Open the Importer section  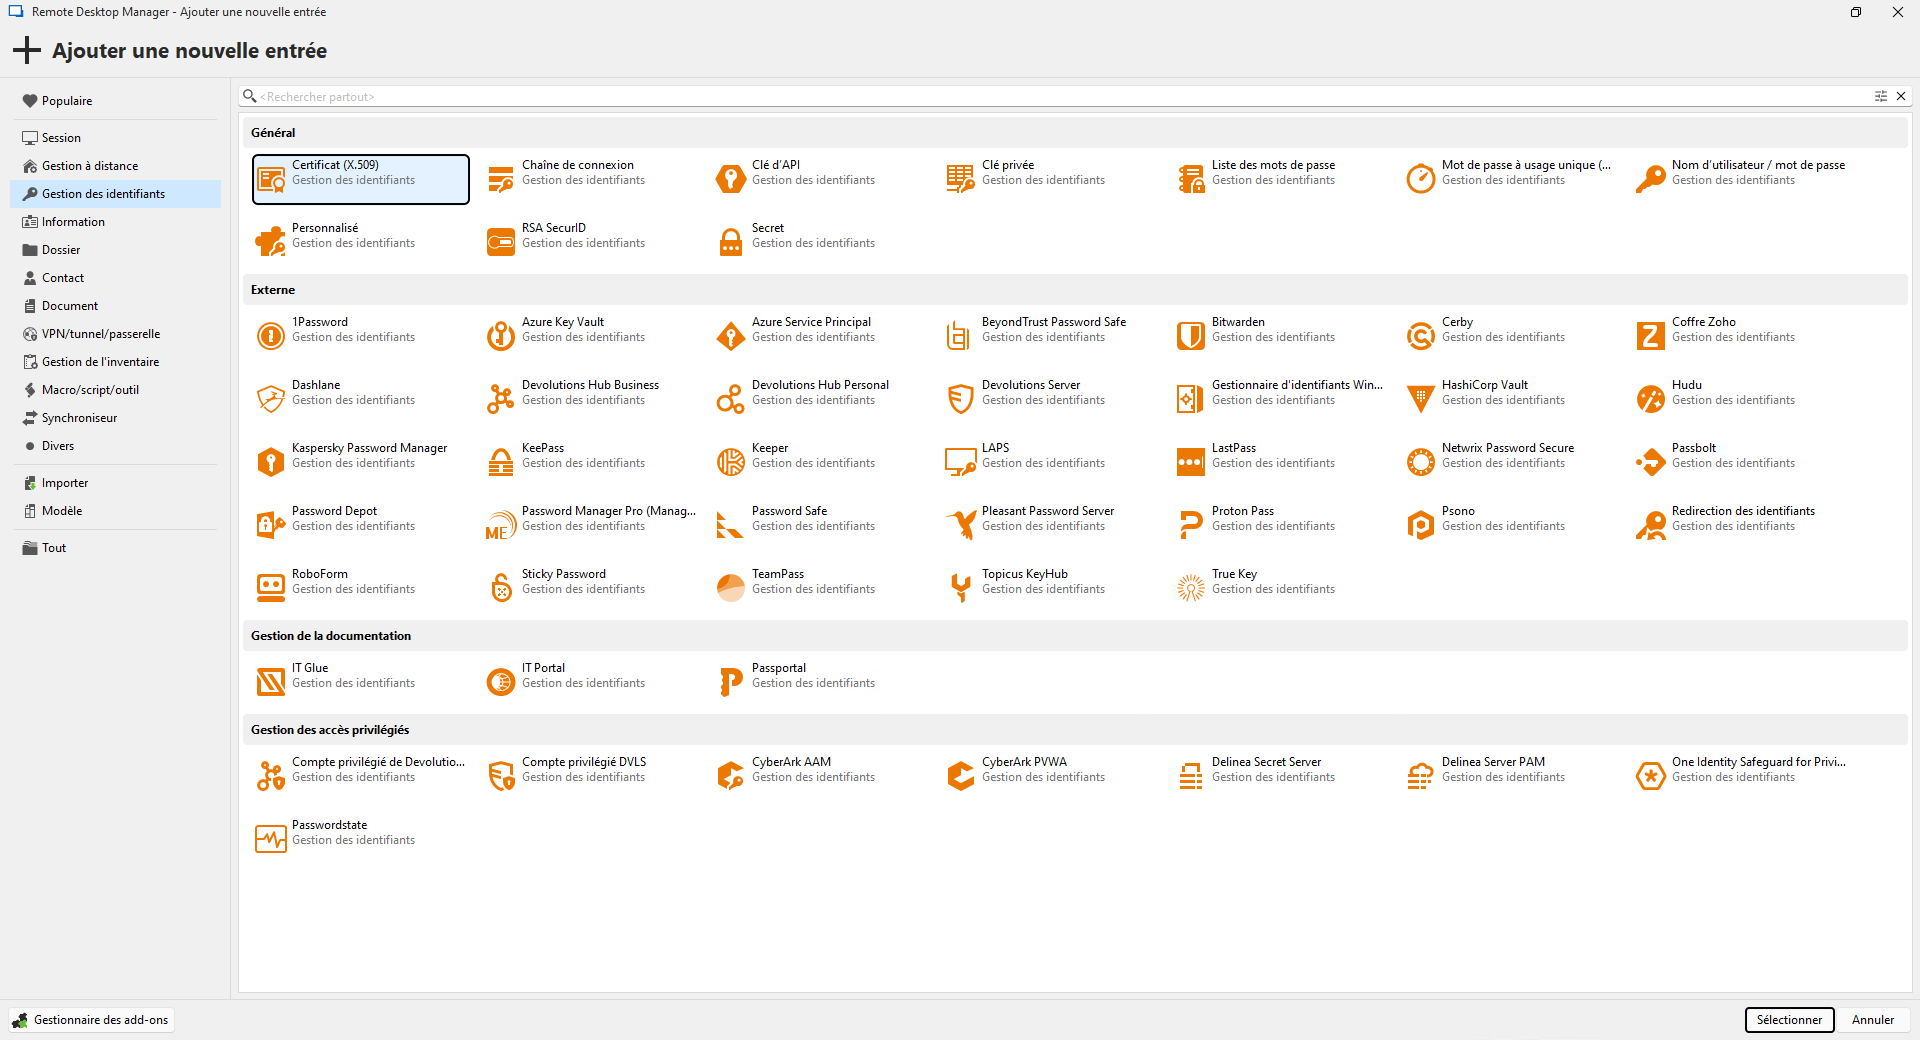(x=116, y=483)
